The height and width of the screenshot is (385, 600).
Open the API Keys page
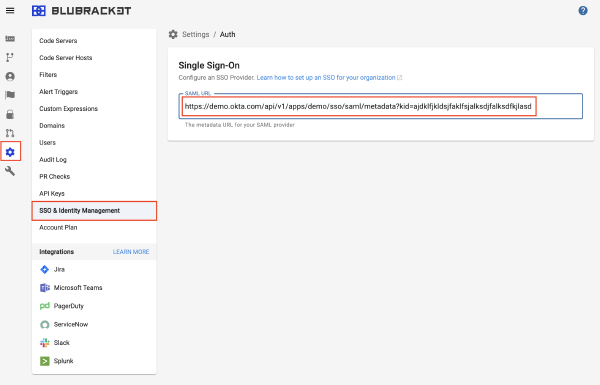[x=52, y=193]
